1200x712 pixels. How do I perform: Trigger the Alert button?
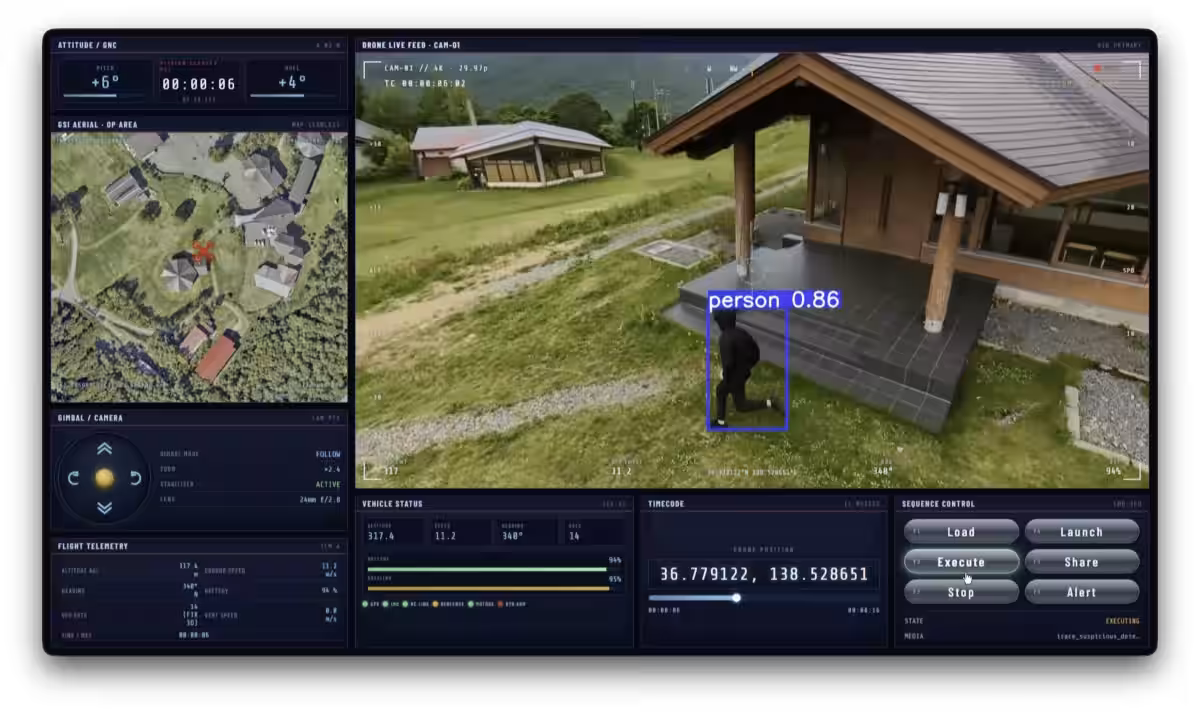(1081, 592)
